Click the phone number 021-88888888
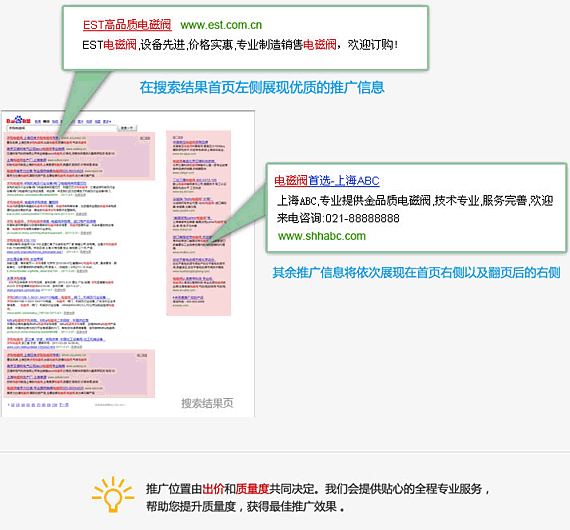The image size is (570, 530). (x=362, y=218)
